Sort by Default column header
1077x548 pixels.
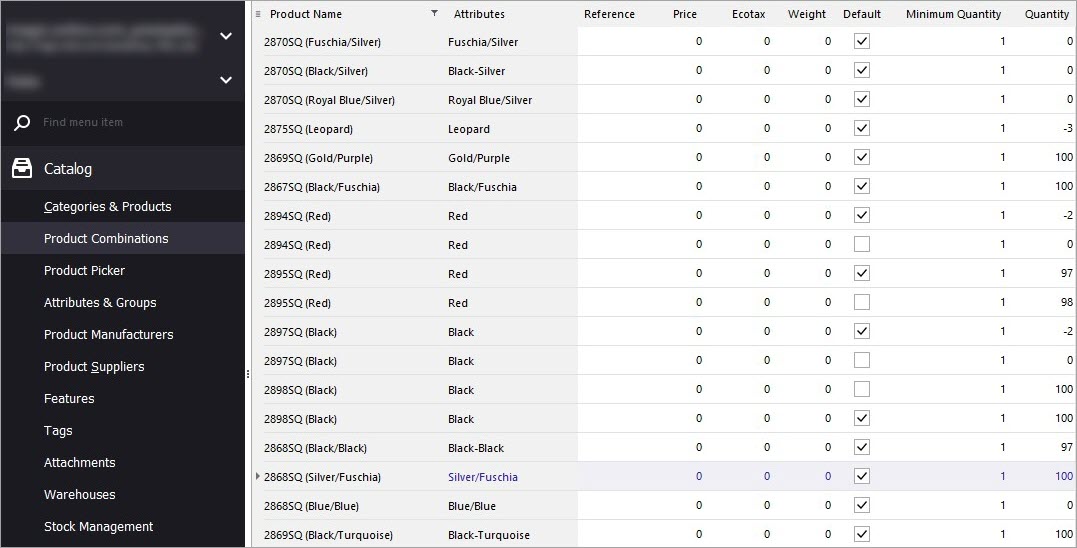(x=862, y=14)
